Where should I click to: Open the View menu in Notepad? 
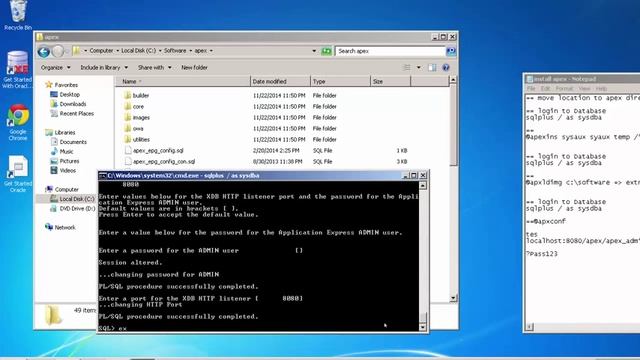(x=584, y=89)
